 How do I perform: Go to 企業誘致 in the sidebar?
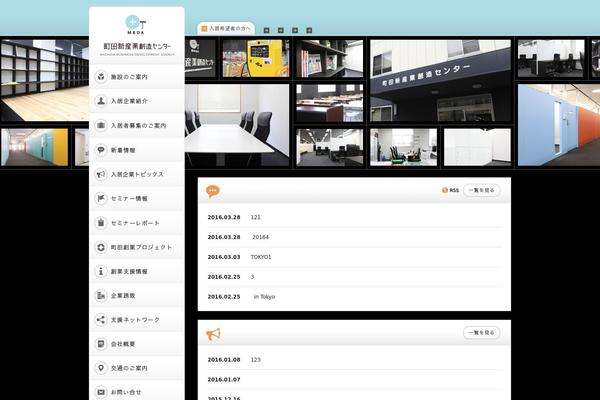click(137, 296)
